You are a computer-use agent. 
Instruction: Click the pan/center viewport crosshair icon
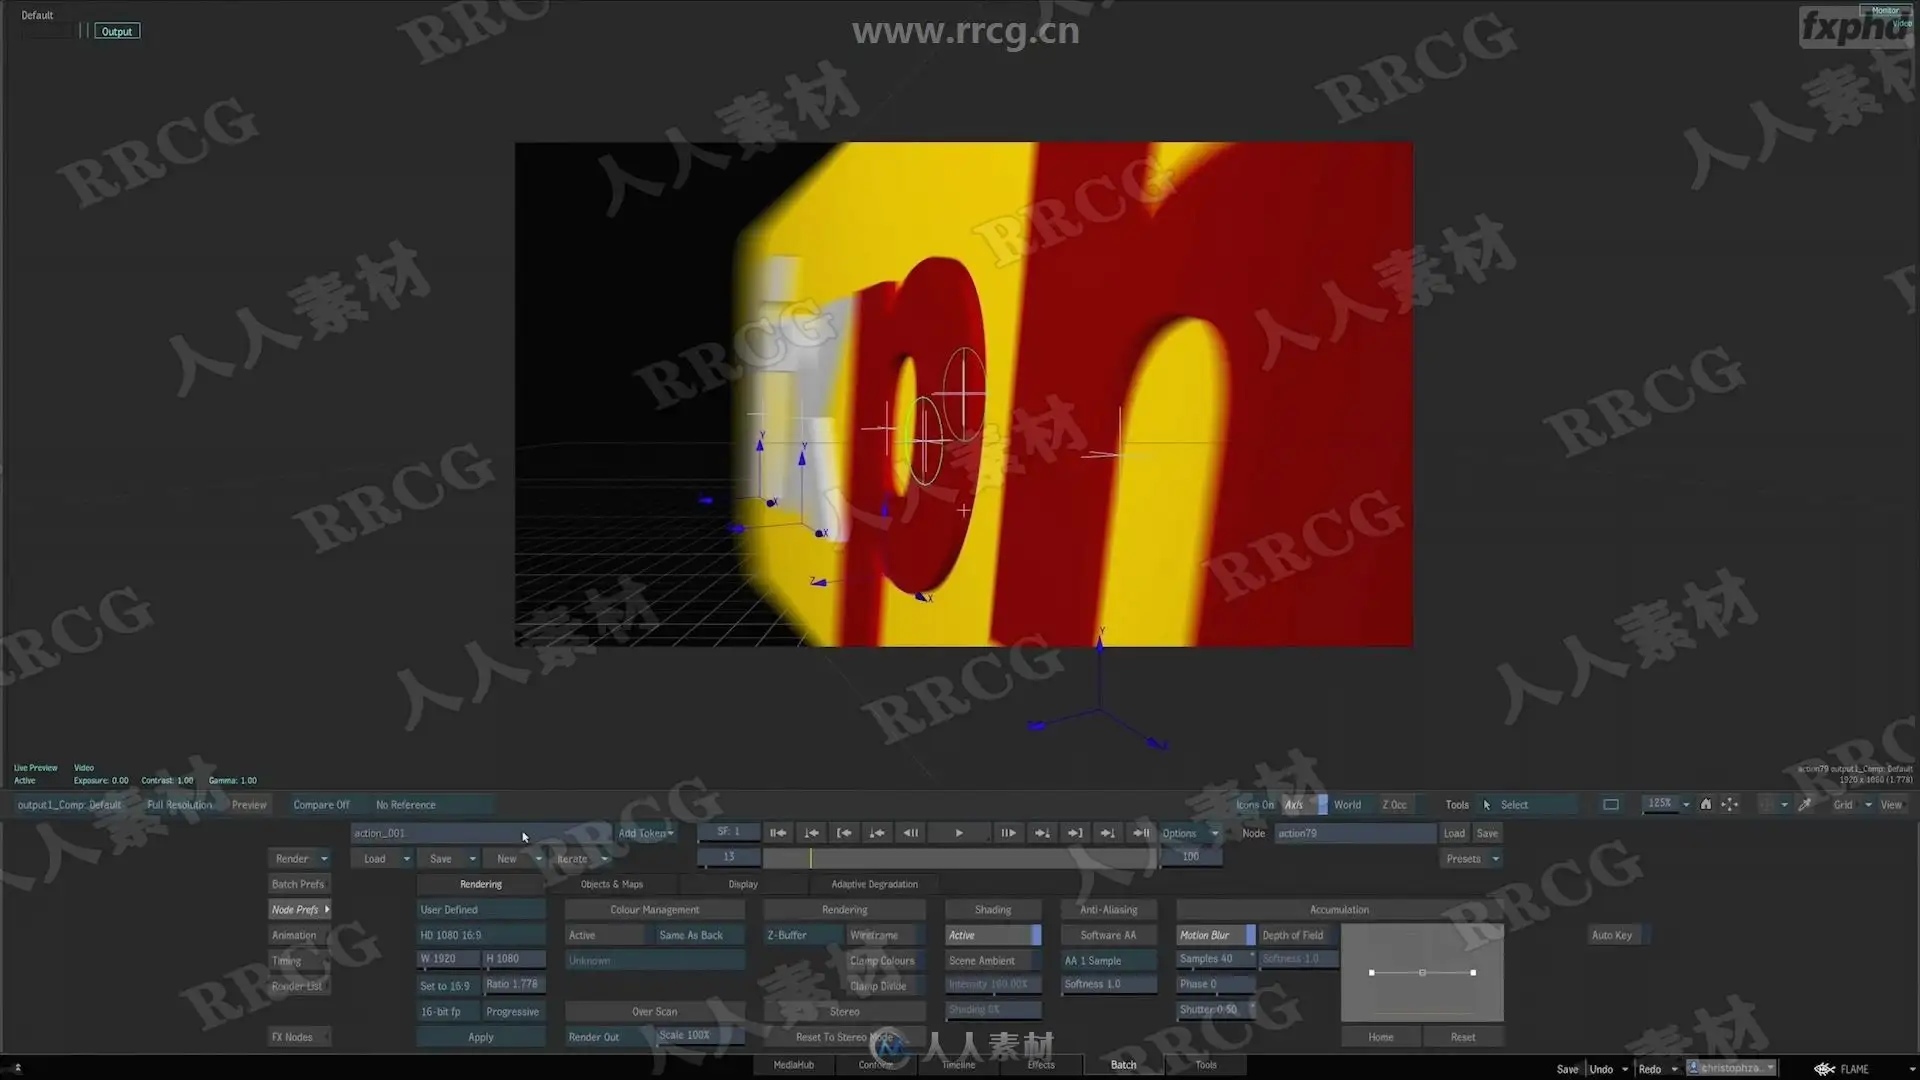(x=1729, y=804)
